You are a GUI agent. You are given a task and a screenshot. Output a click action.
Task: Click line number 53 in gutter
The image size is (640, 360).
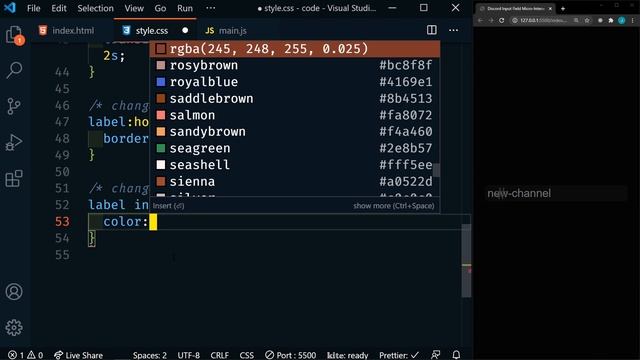tap(62, 222)
